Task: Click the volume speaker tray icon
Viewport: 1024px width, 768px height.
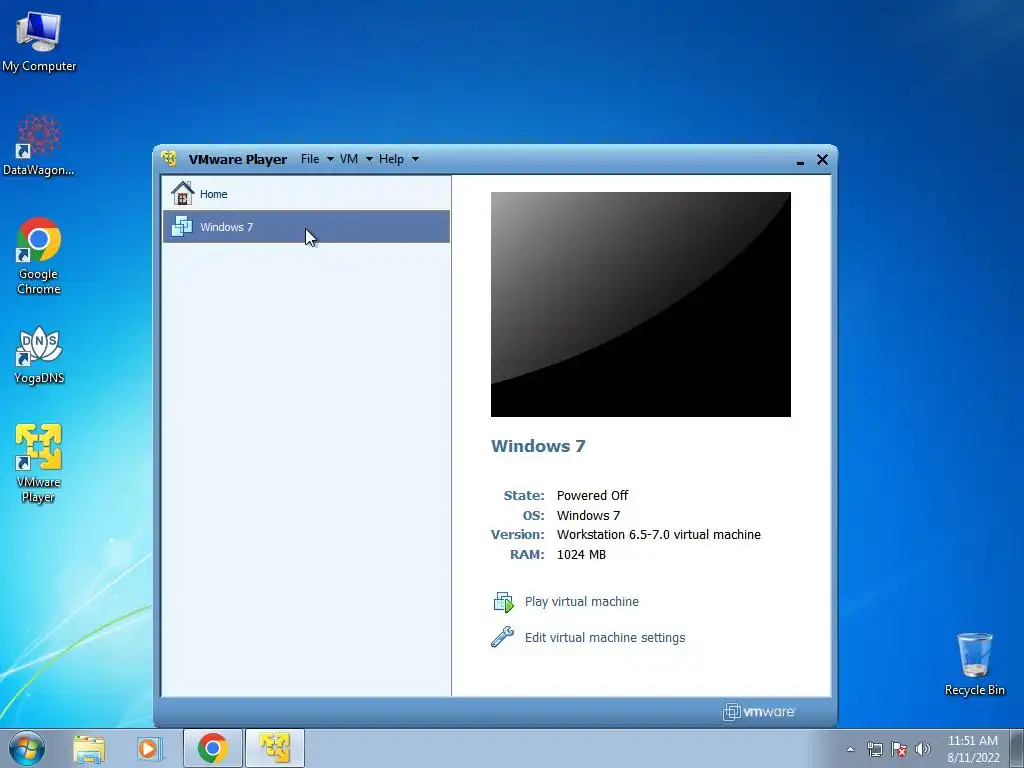Action: click(x=923, y=749)
